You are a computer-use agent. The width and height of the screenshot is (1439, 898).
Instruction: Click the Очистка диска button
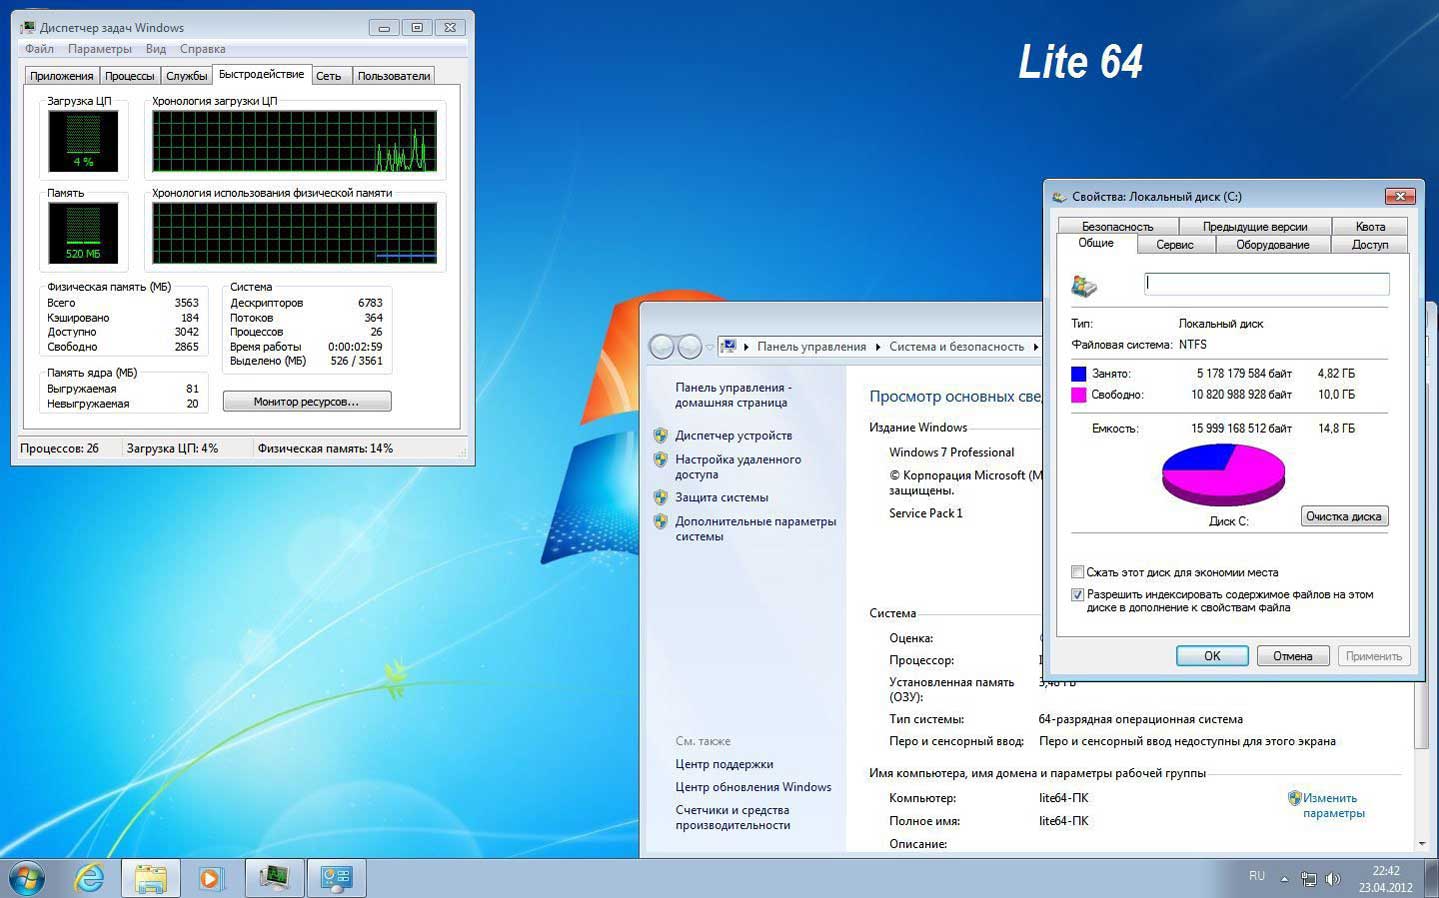(x=1343, y=516)
